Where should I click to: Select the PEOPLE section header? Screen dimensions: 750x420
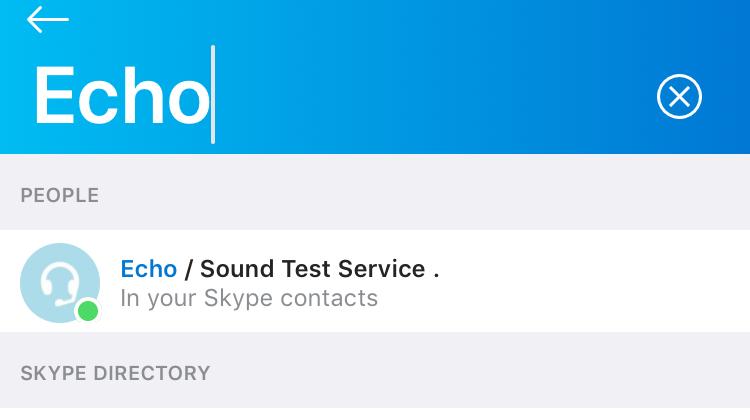tap(60, 195)
